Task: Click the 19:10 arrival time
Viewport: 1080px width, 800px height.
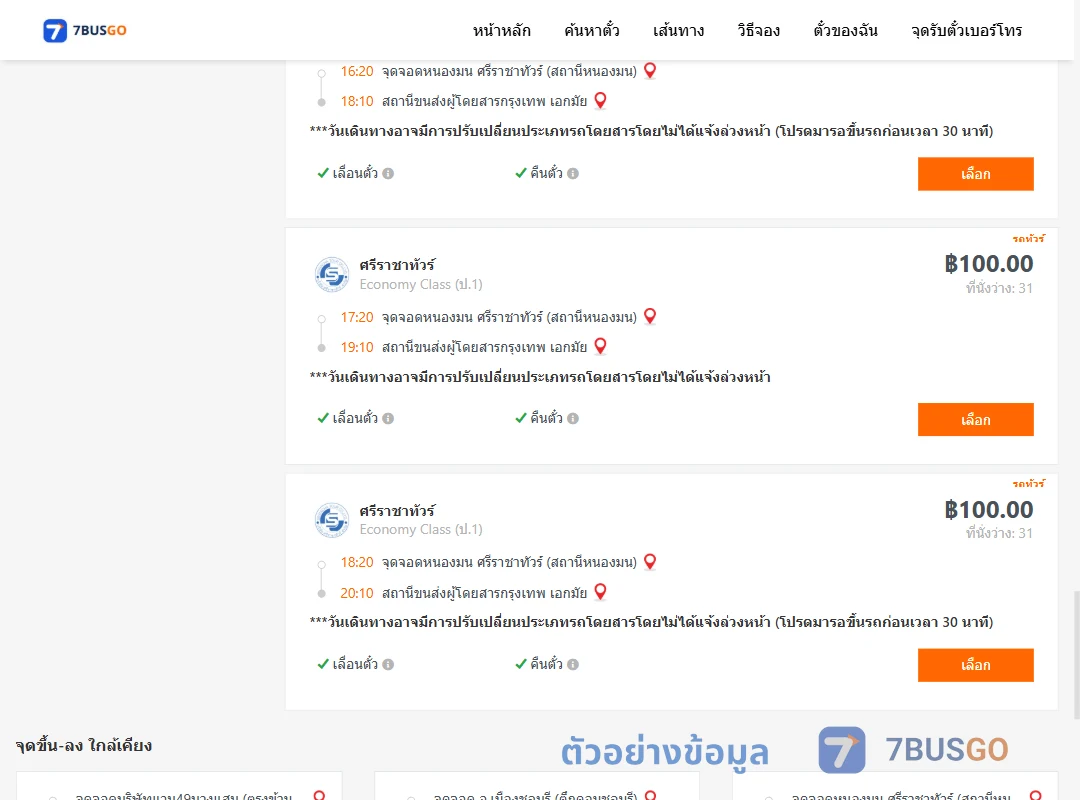Action: [x=357, y=347]
